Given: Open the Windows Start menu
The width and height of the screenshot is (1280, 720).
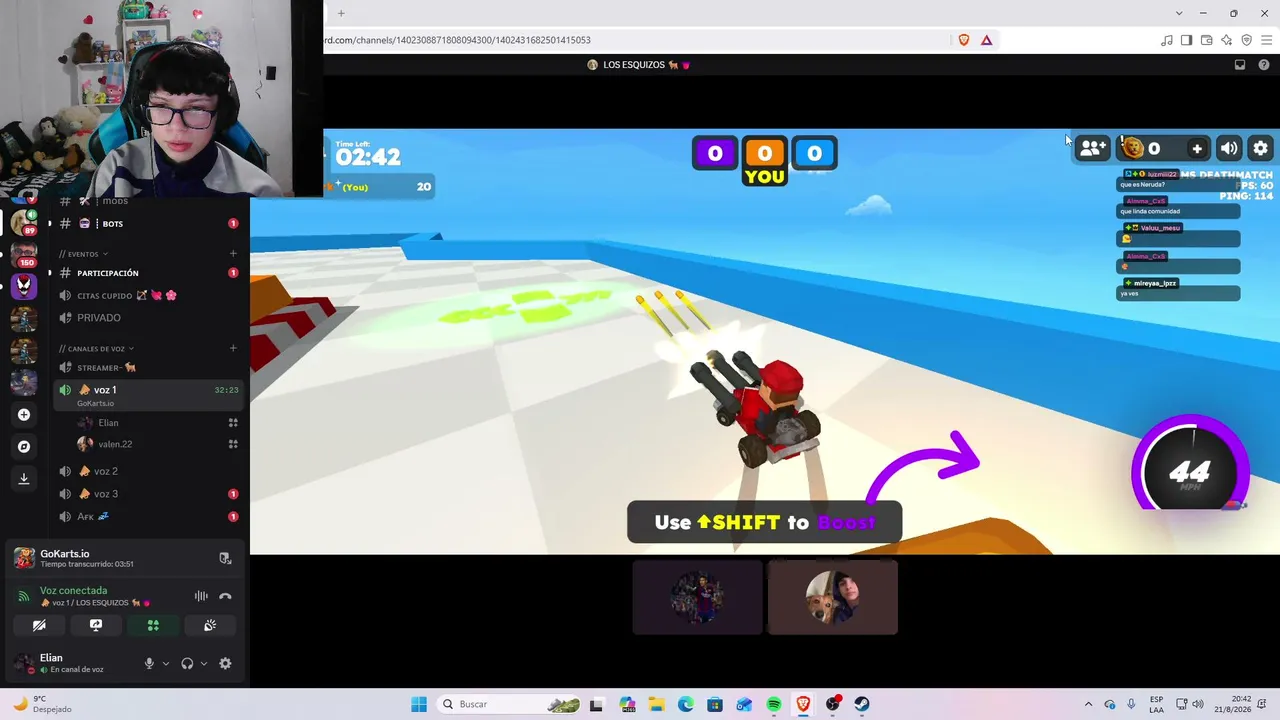Looking at the screenshot, I should click(x=419, y=704).
